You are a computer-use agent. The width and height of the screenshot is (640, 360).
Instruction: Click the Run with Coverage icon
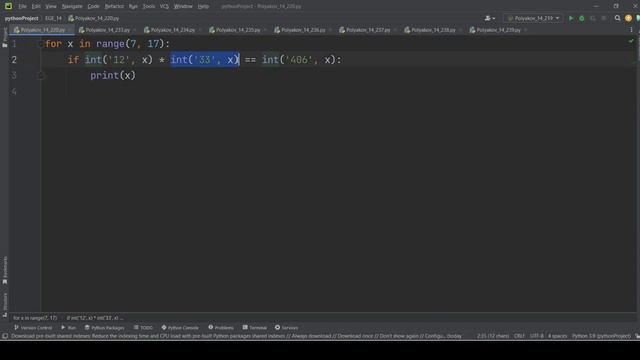coord(593,18)
